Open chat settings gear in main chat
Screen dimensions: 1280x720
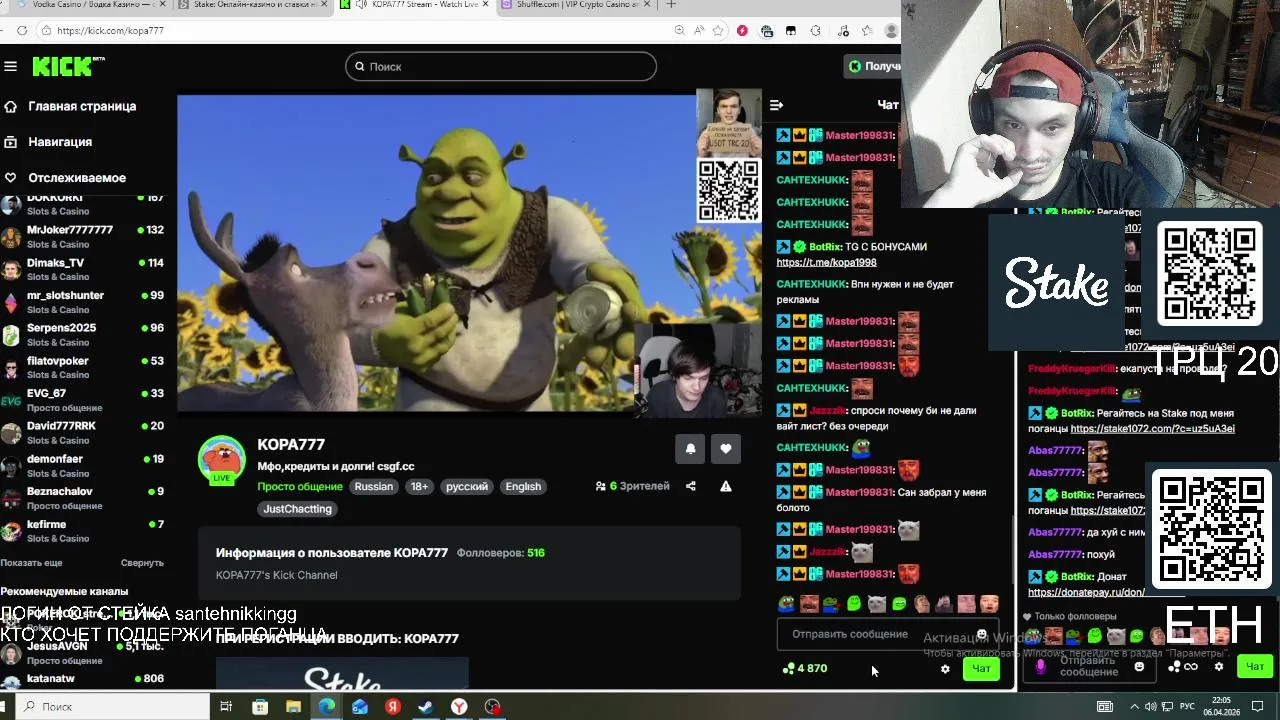click(945, 669)
